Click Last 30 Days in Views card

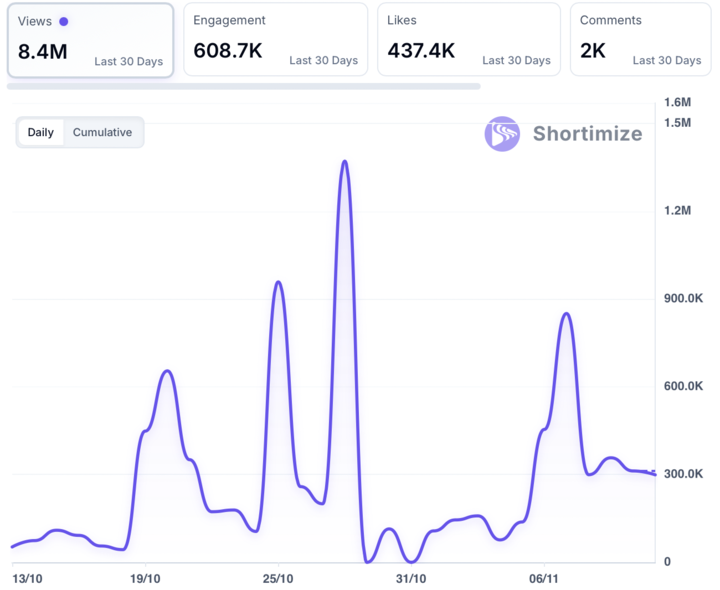click(128, 61)
